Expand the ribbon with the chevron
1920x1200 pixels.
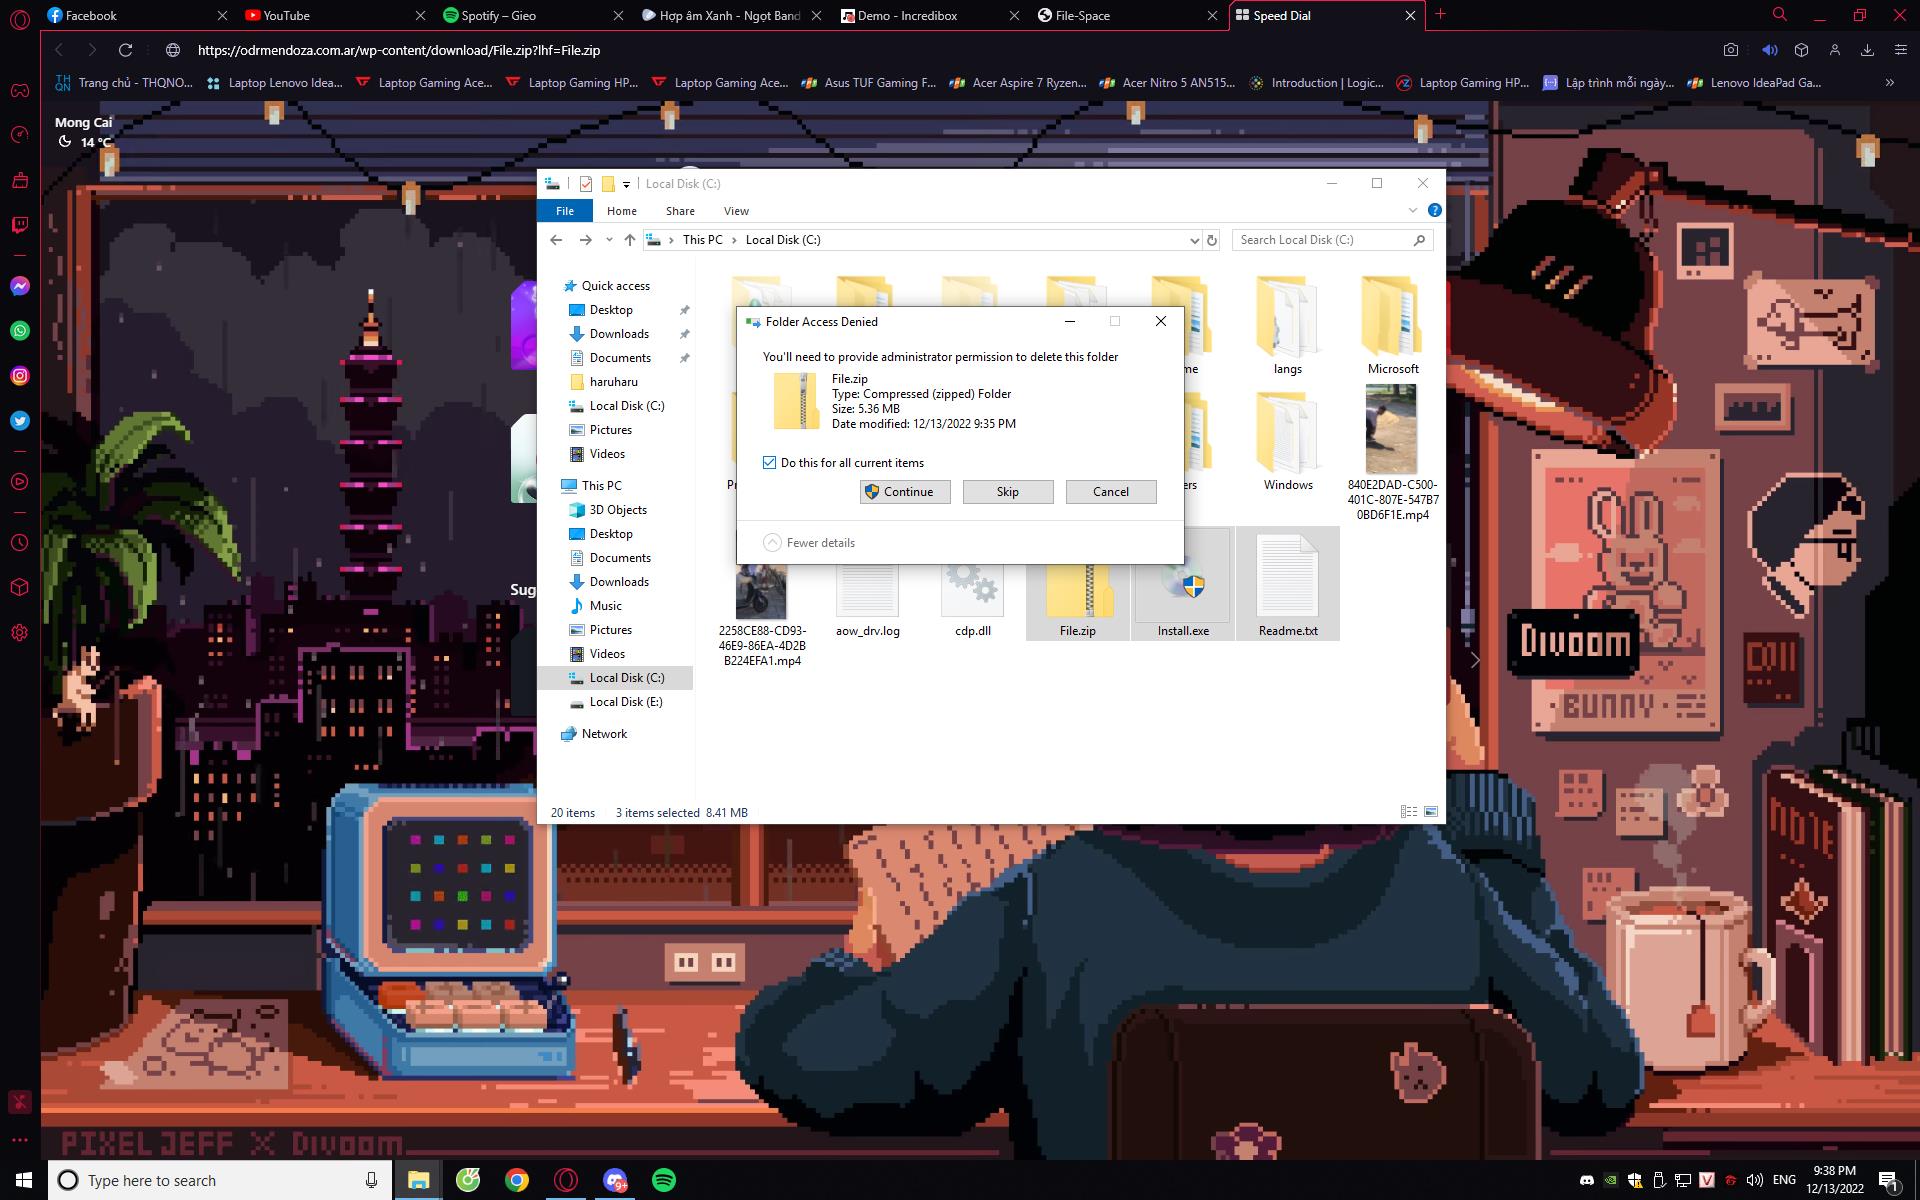pyautogui.click(x=1412, y=211)
